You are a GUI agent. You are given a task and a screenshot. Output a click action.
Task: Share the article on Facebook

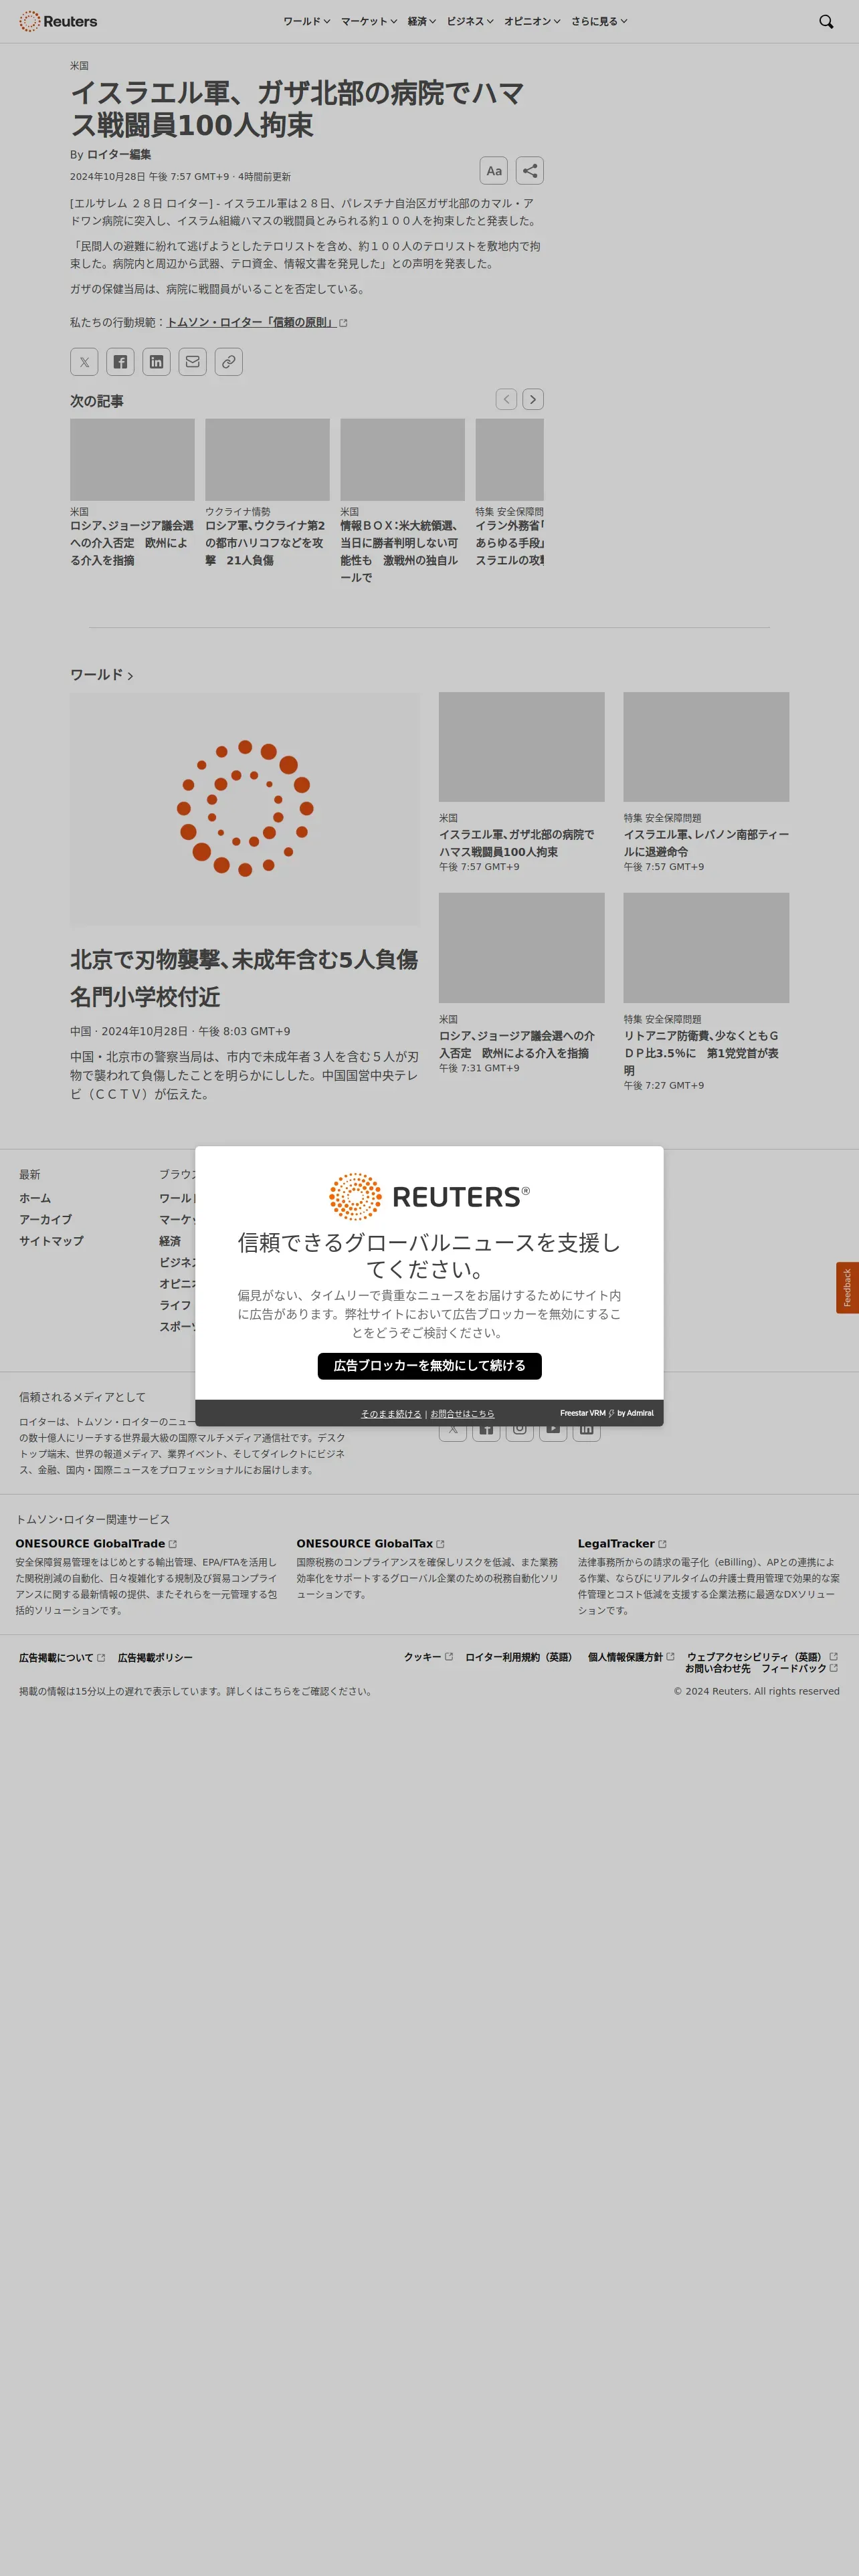(x=120, y=362)
